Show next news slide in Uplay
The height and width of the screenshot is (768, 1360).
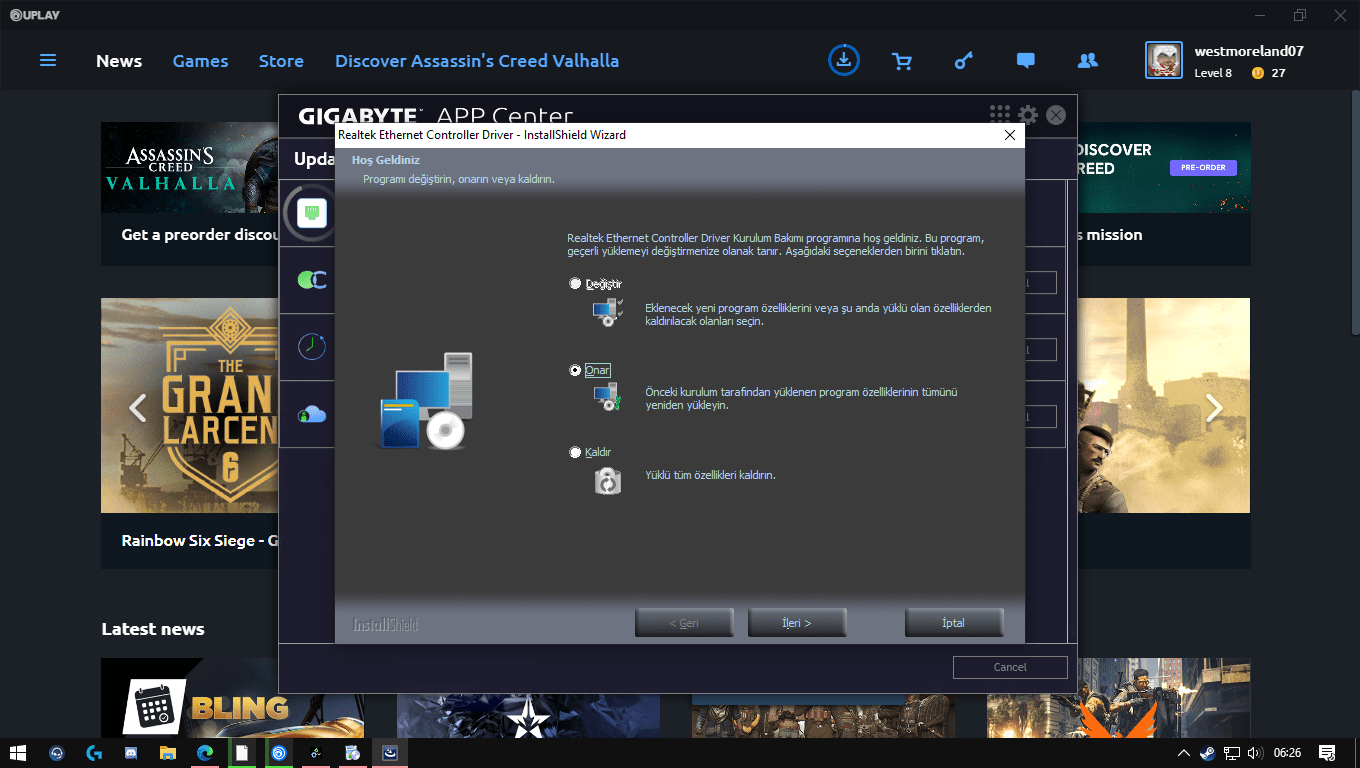(1214, 407)
